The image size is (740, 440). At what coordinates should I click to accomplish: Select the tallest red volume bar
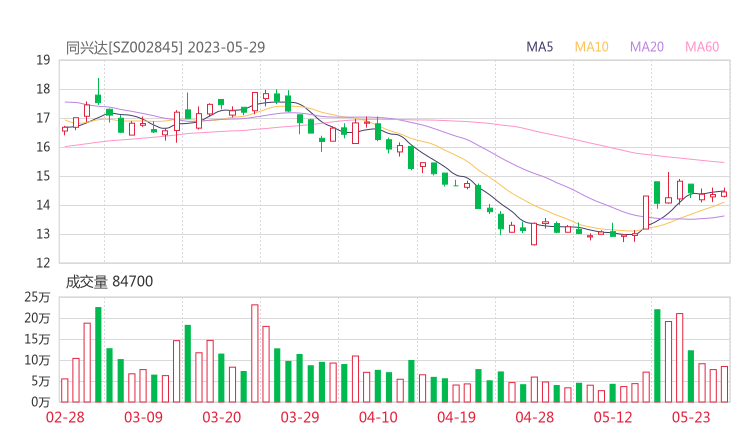pos(255,353)
